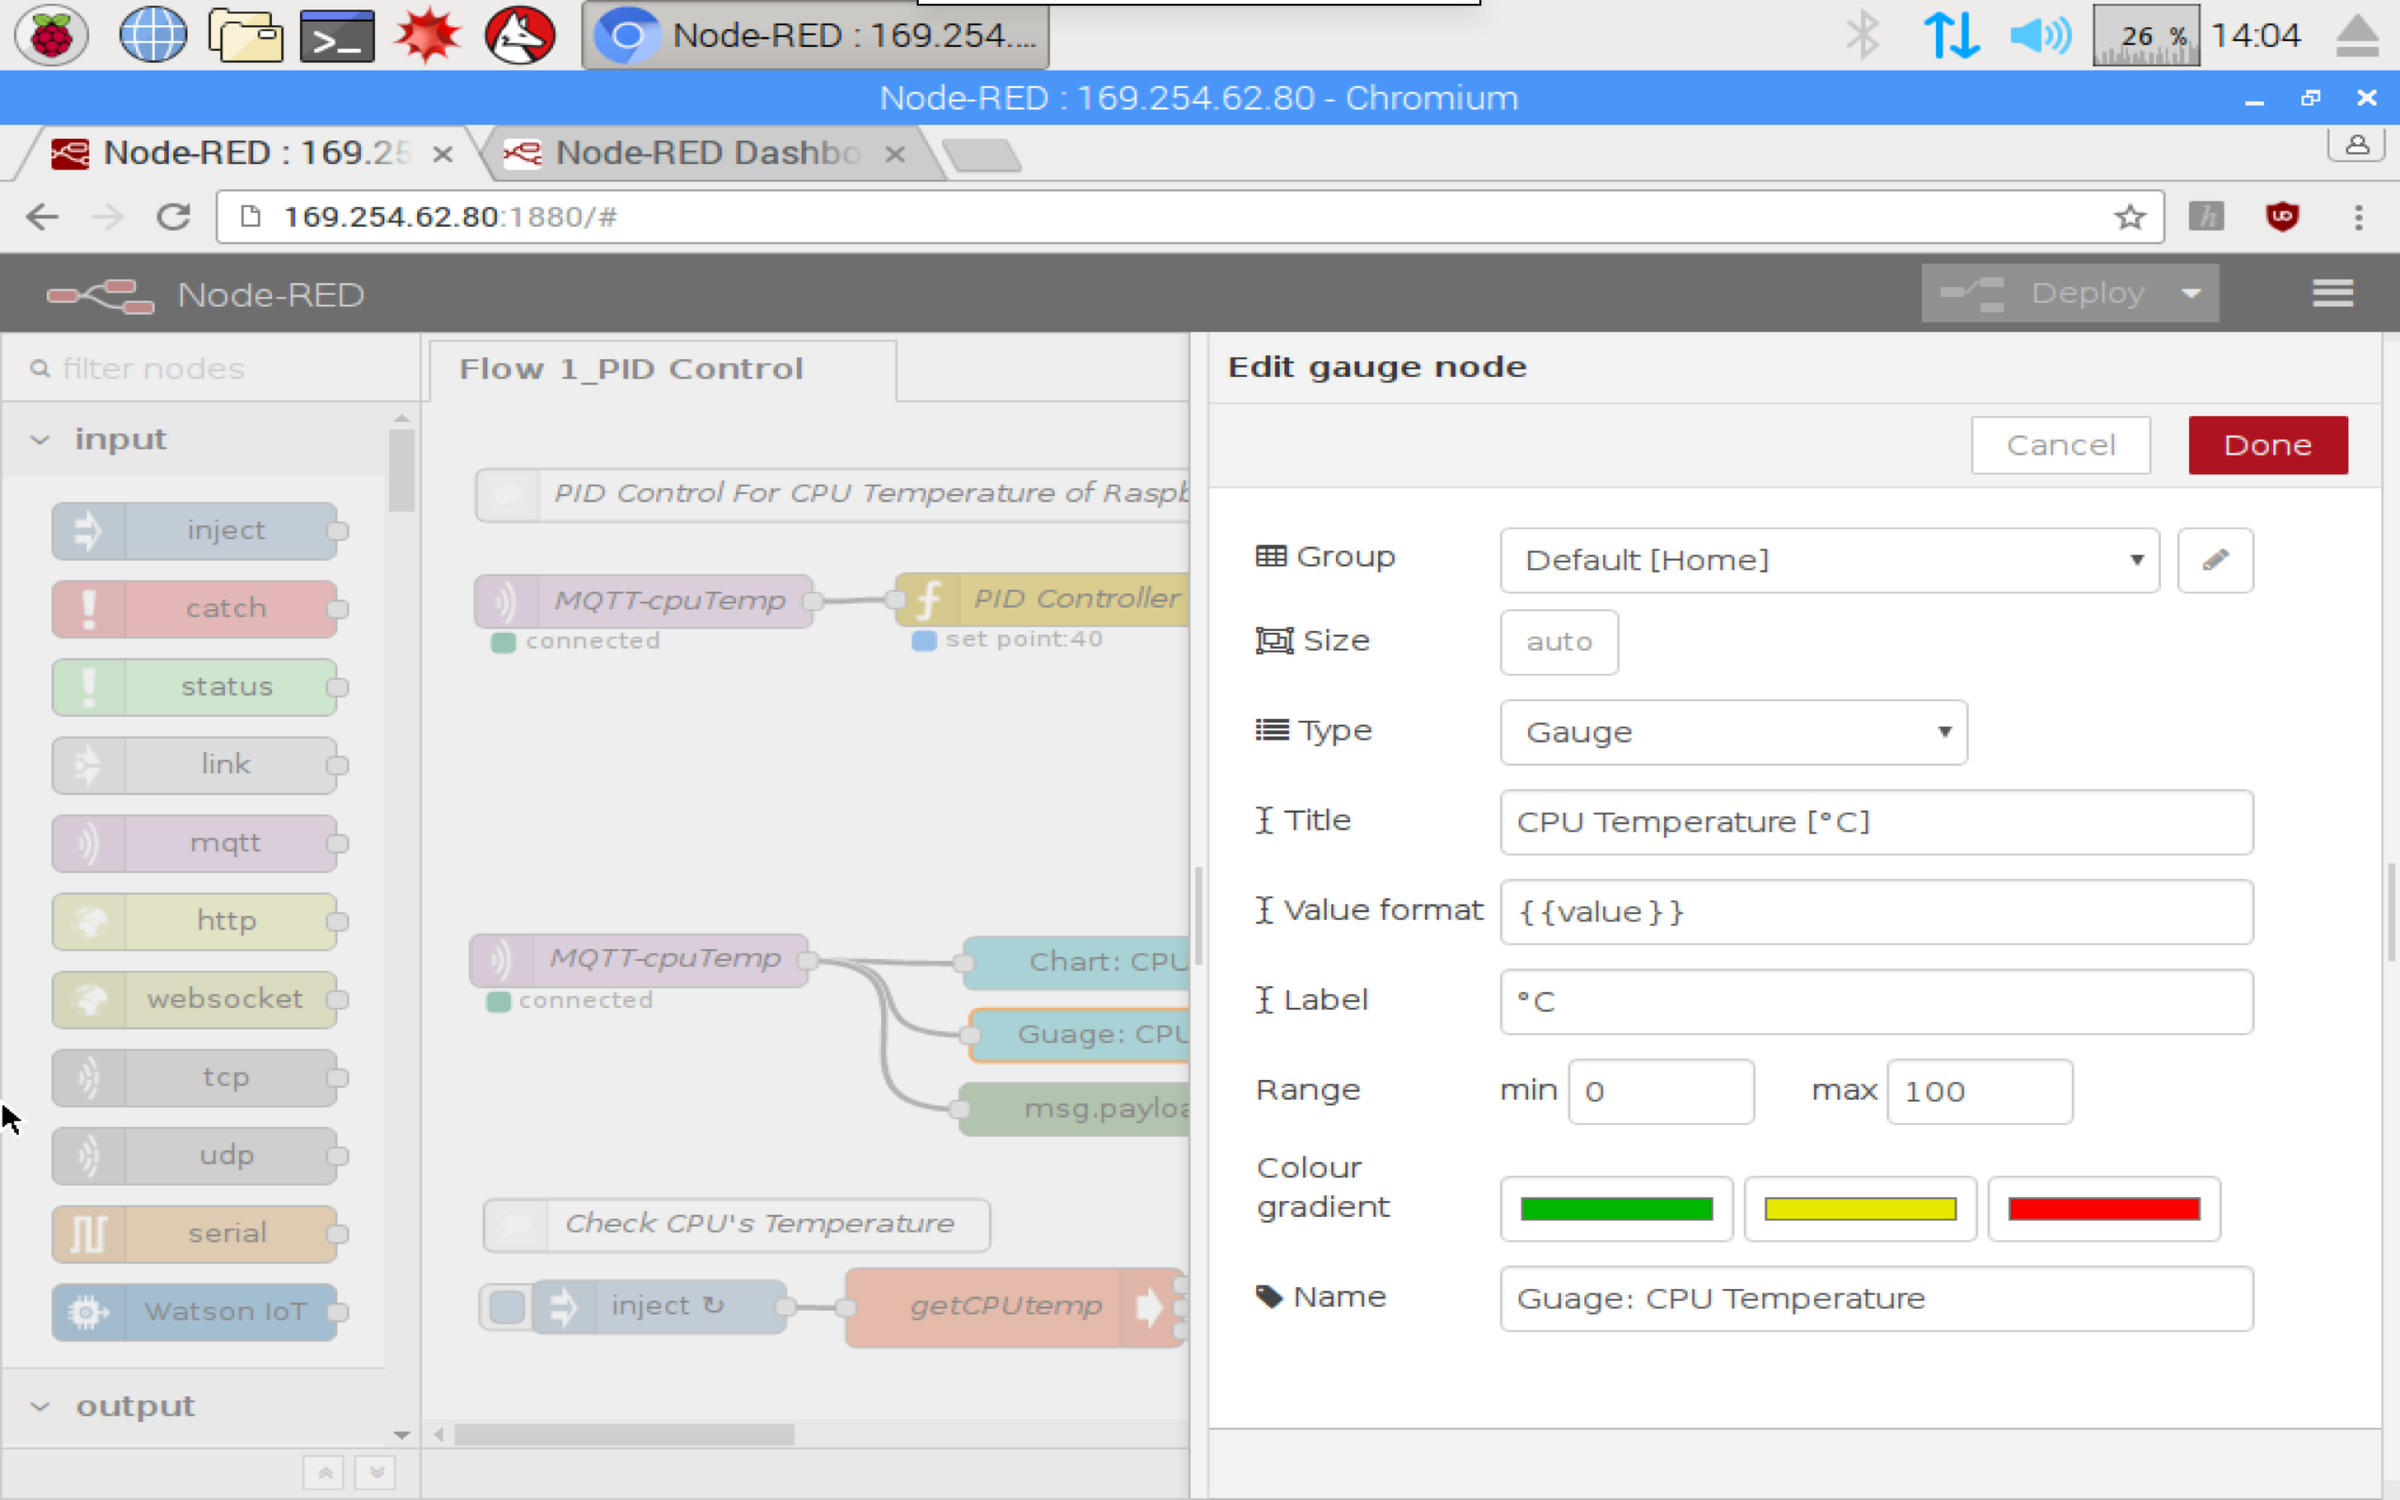Select the Flow 1_PID Control tab
The width and height of the screenshot is (2400, 1500).
click(630, 369)
